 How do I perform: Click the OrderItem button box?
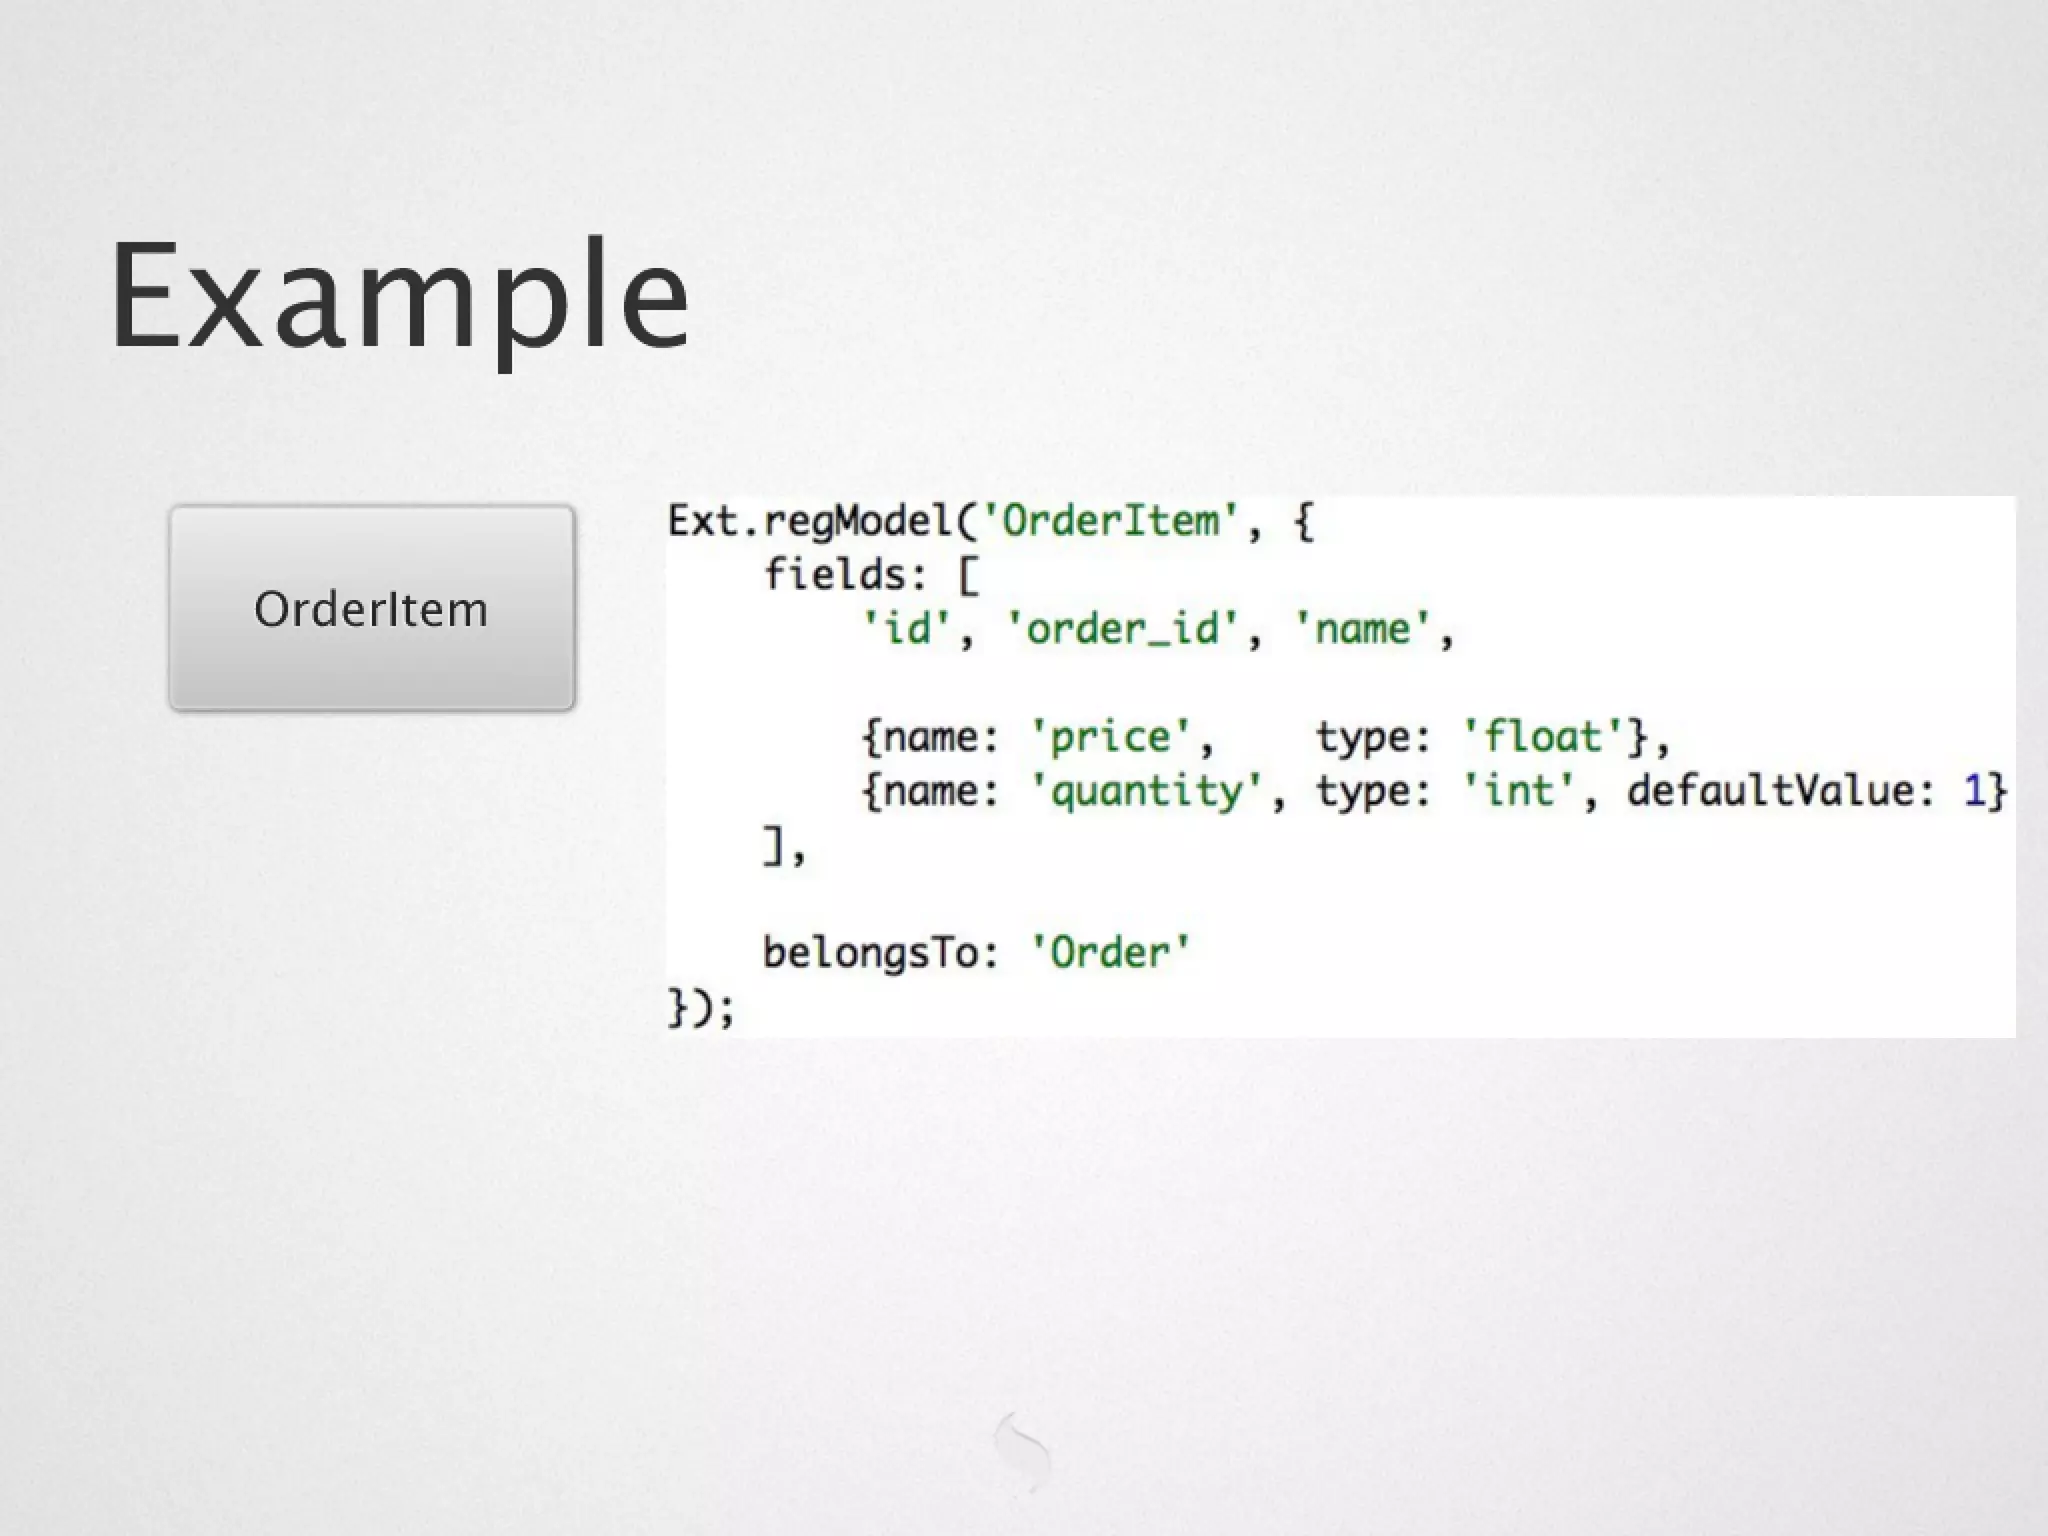point(371,608)
